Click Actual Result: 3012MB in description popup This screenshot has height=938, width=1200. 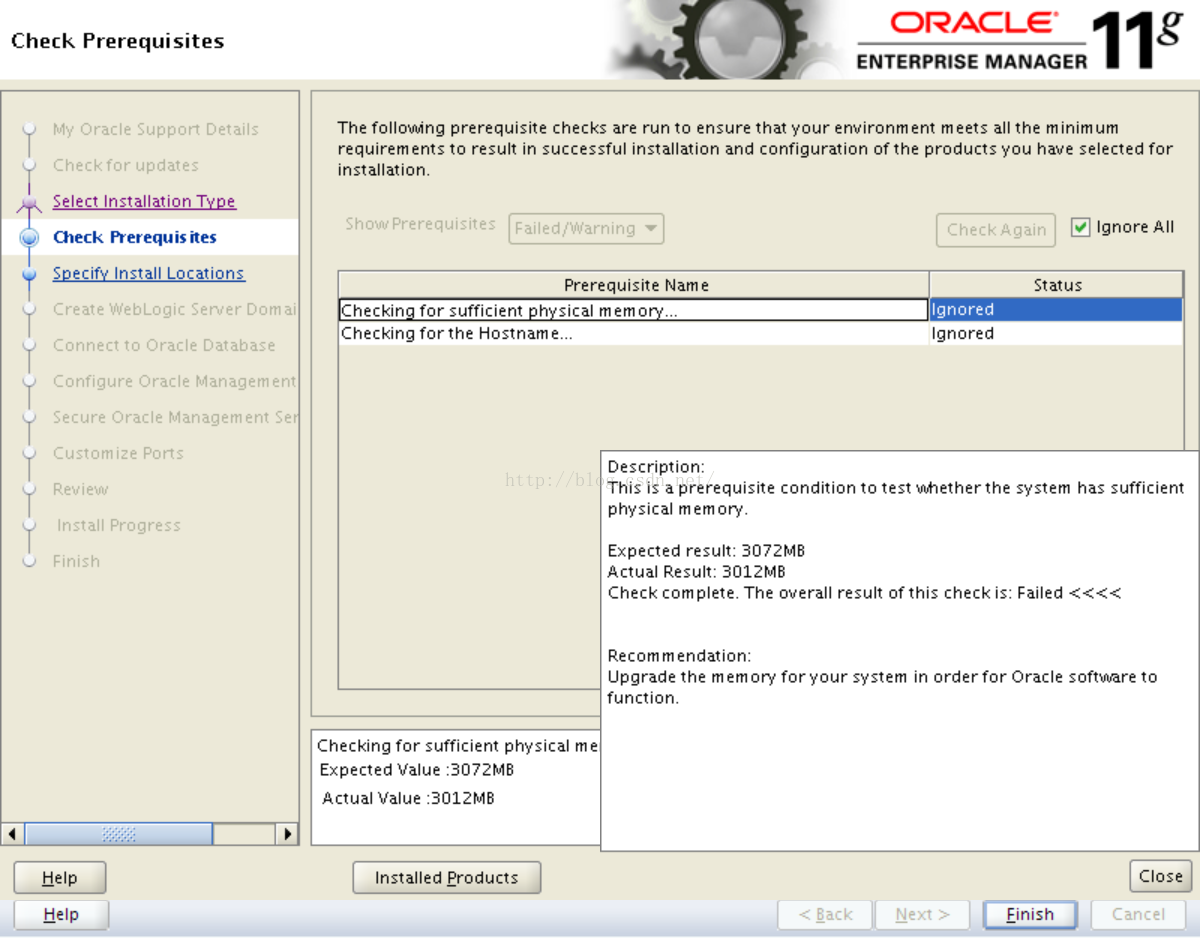tap(696, 572)
